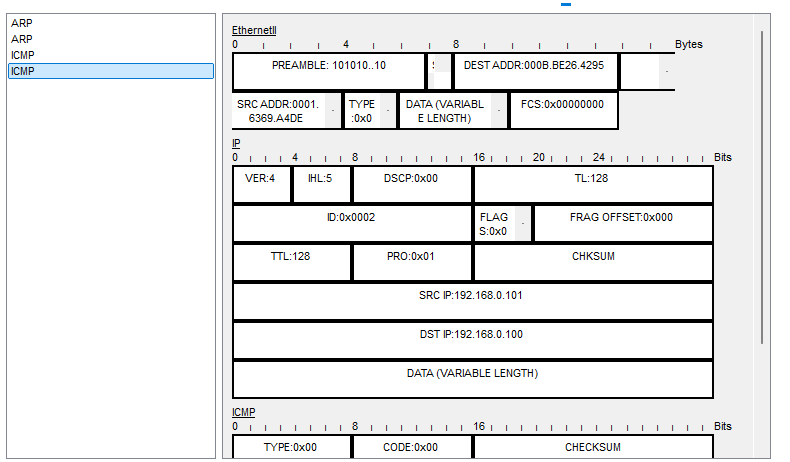The width and height of the screenshot is (790, 462).
Task: Select the TTL:128 field
Action: [x=291, y=256]
